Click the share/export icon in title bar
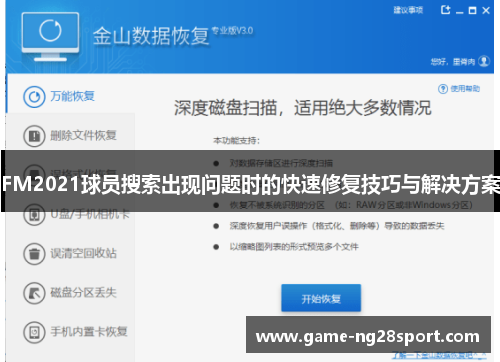The height and width of the screenshot is (362, 500). click(x=445, y=10)
